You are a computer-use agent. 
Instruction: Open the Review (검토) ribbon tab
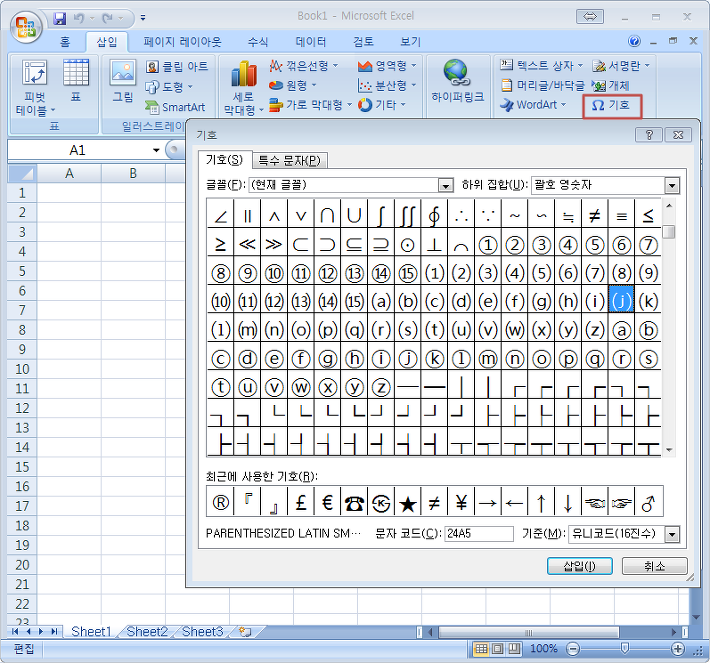pyautogui.click(x=364, y=42)
